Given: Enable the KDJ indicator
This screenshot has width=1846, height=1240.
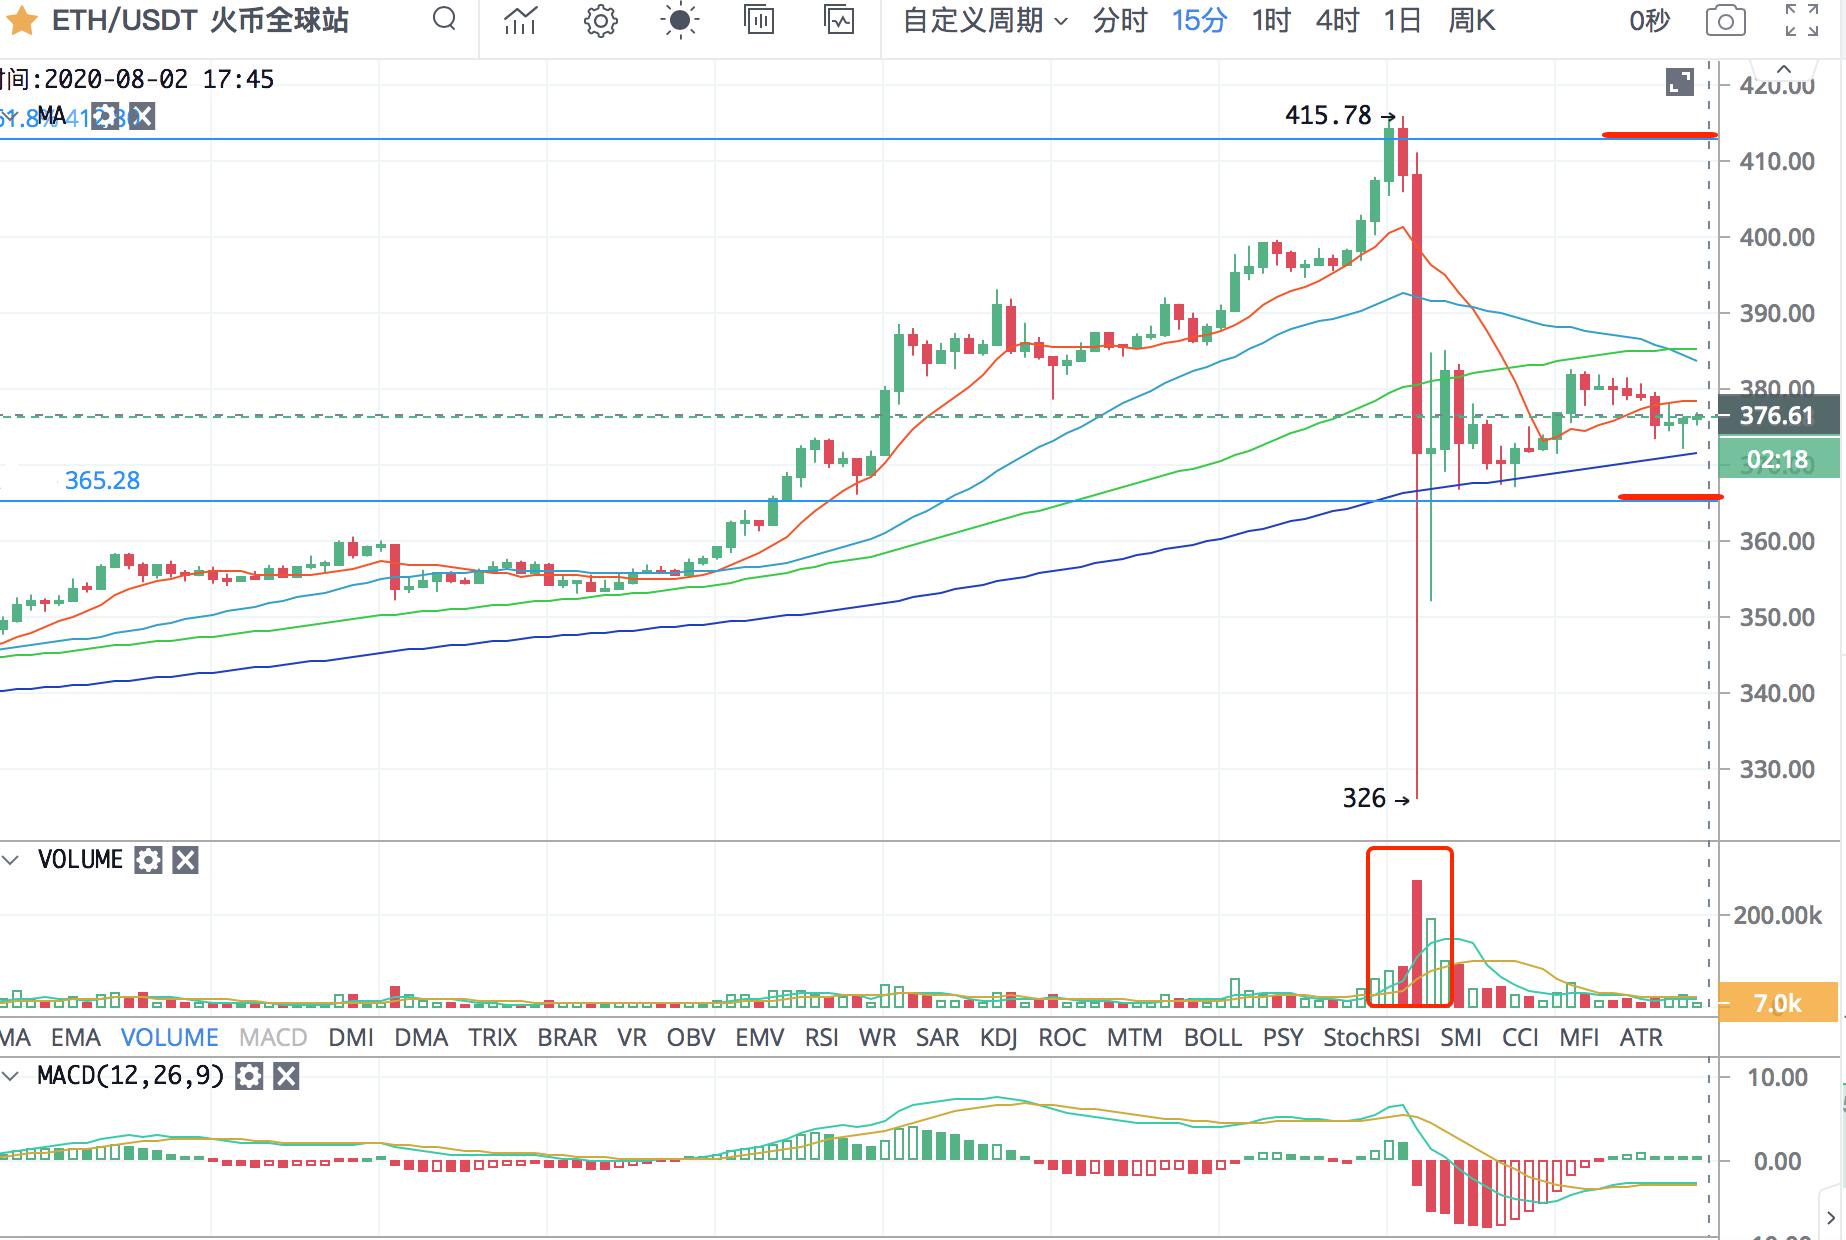Looking at the screenshot, I should 998,1038.
